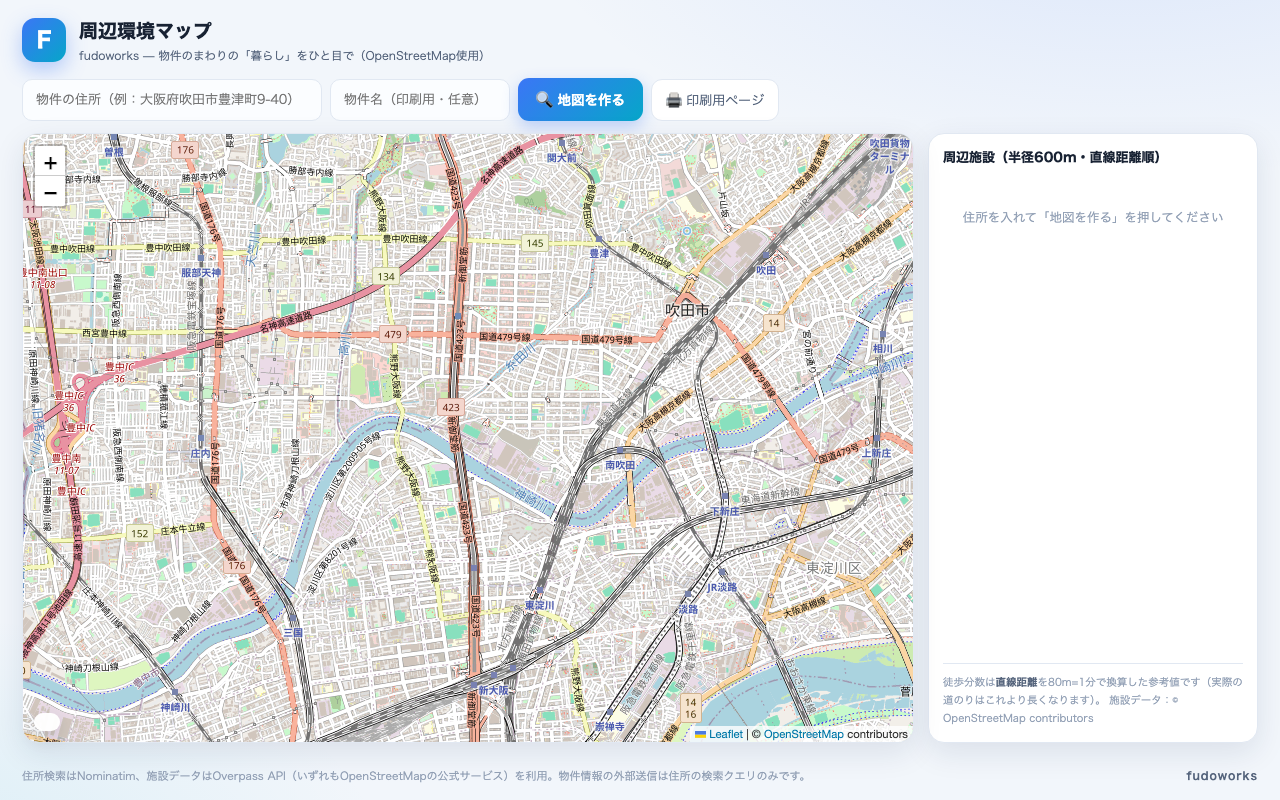This screenshot has height=800, width=1280.
Task: Click route shield 134 on the map
Action: tap(386, 275)
